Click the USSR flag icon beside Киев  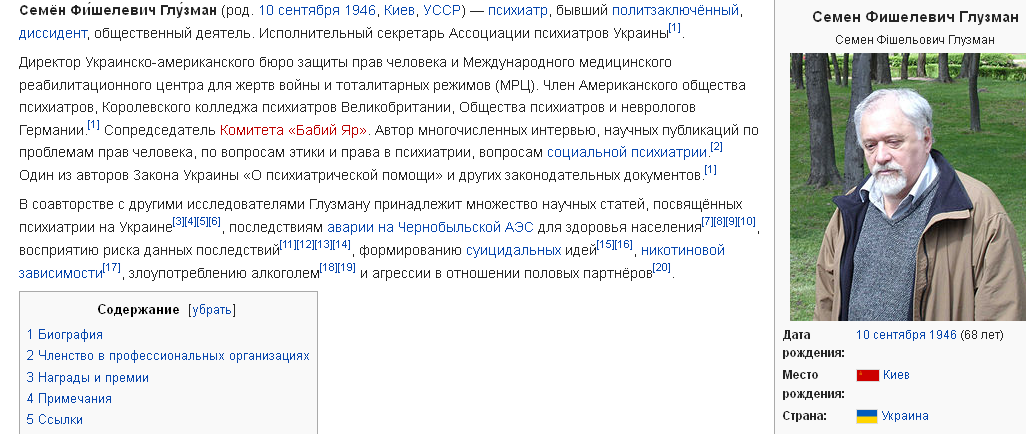click(867, 375)
